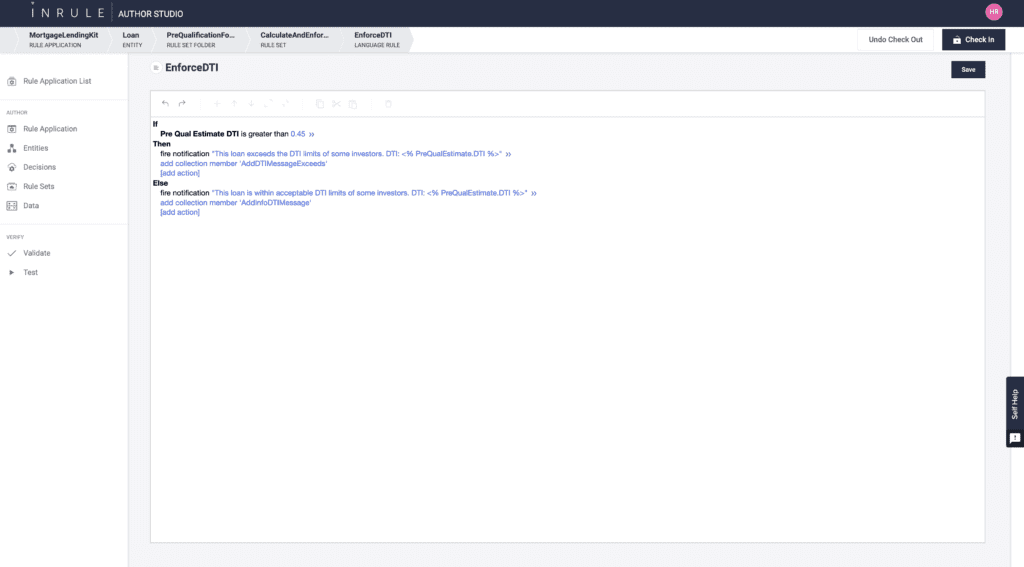Edit the 'loan exceeds the DTI limits' notification text
Screen dimensions: 1024x567
pyautogui.click(x=357, y=154)
